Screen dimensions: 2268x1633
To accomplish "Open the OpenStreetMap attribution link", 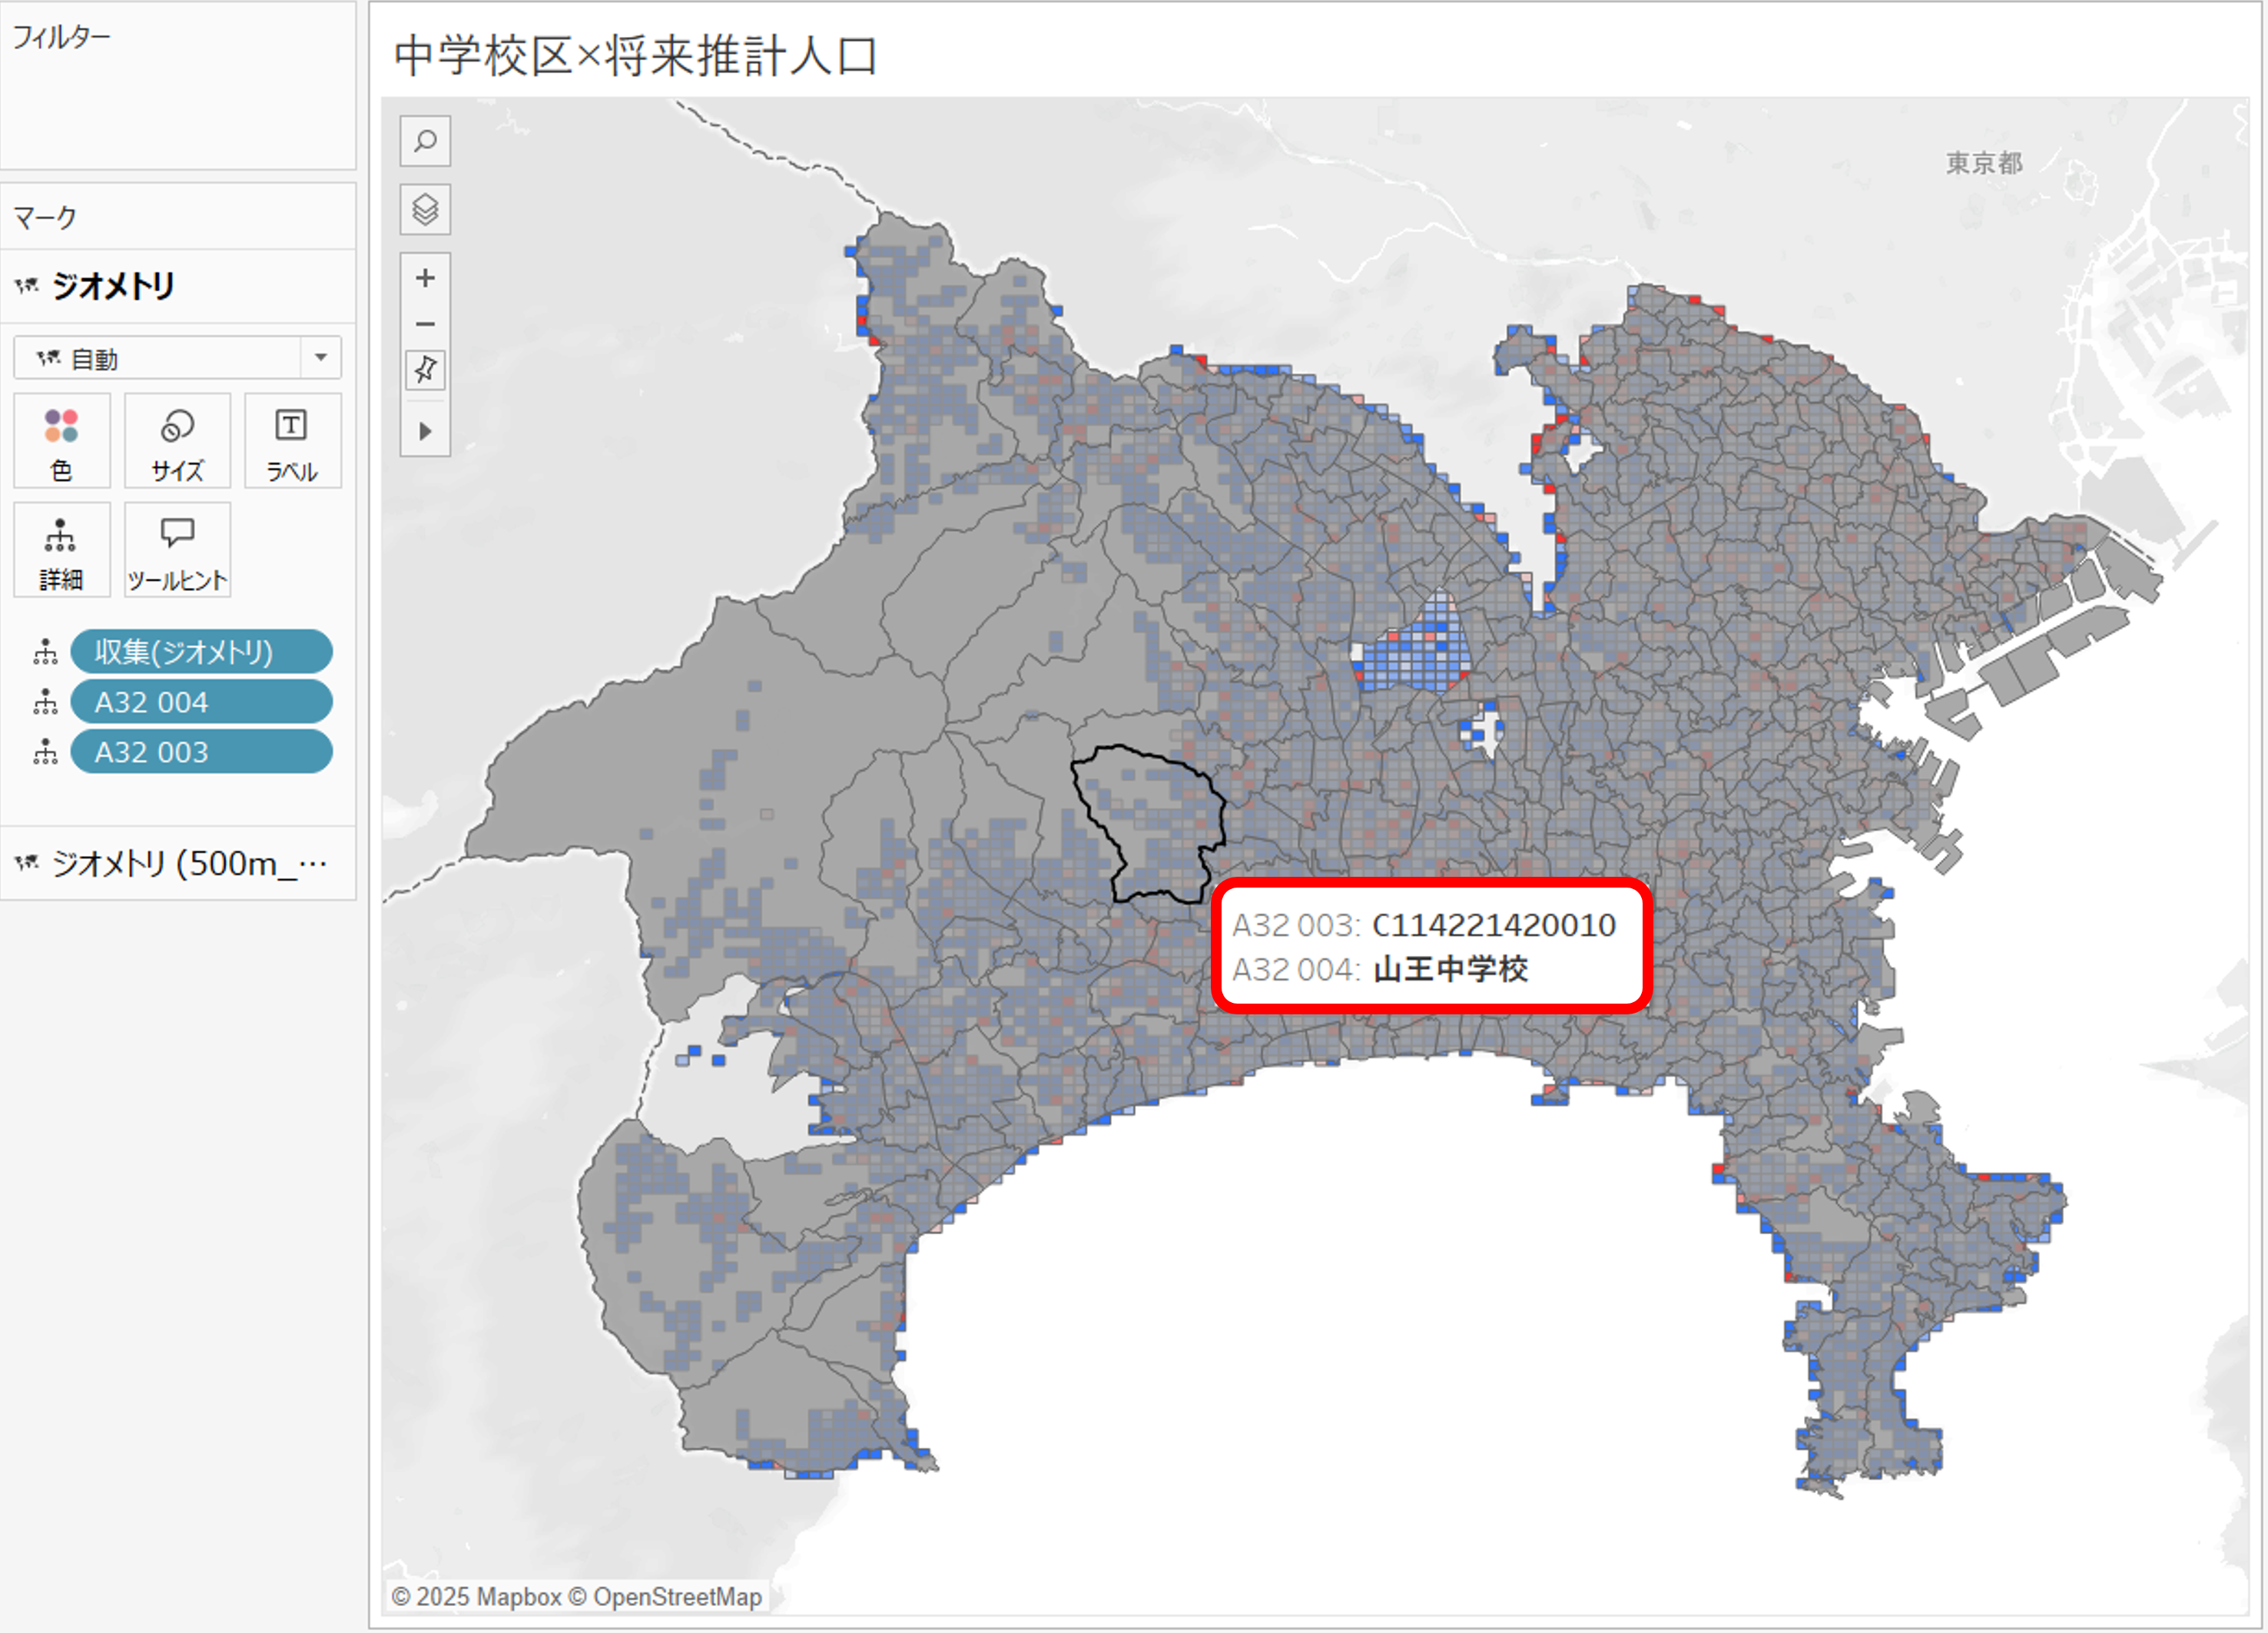I will (x=677, y=1597).
